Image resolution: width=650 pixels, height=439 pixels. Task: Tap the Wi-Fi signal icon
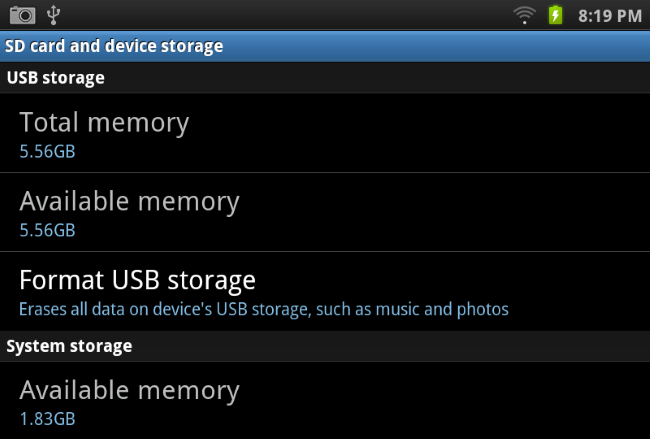(524, 15)
